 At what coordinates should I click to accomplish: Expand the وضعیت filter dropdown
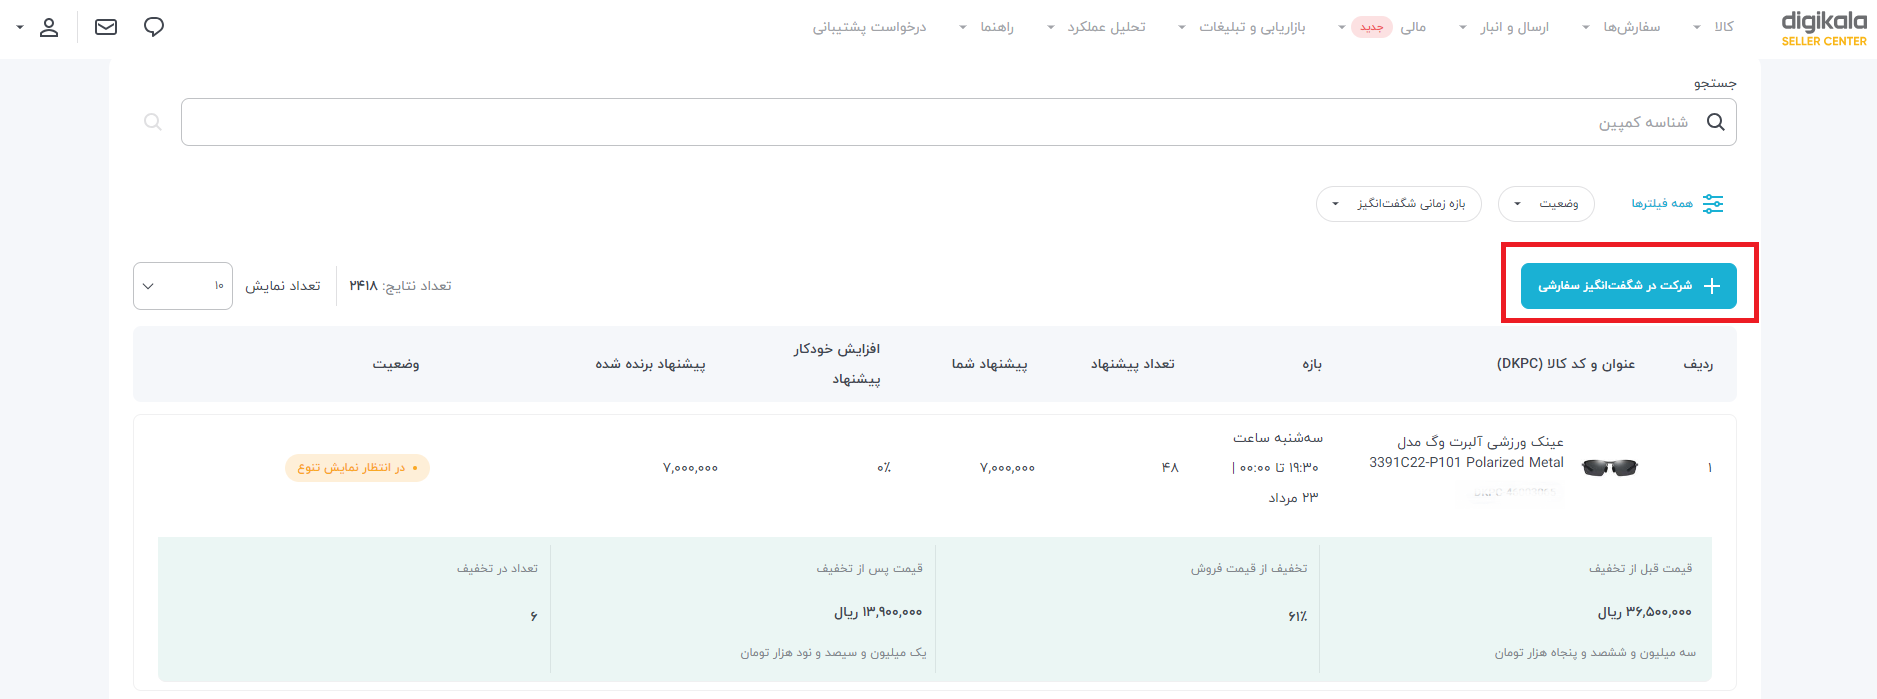(x=1546, y=204)
